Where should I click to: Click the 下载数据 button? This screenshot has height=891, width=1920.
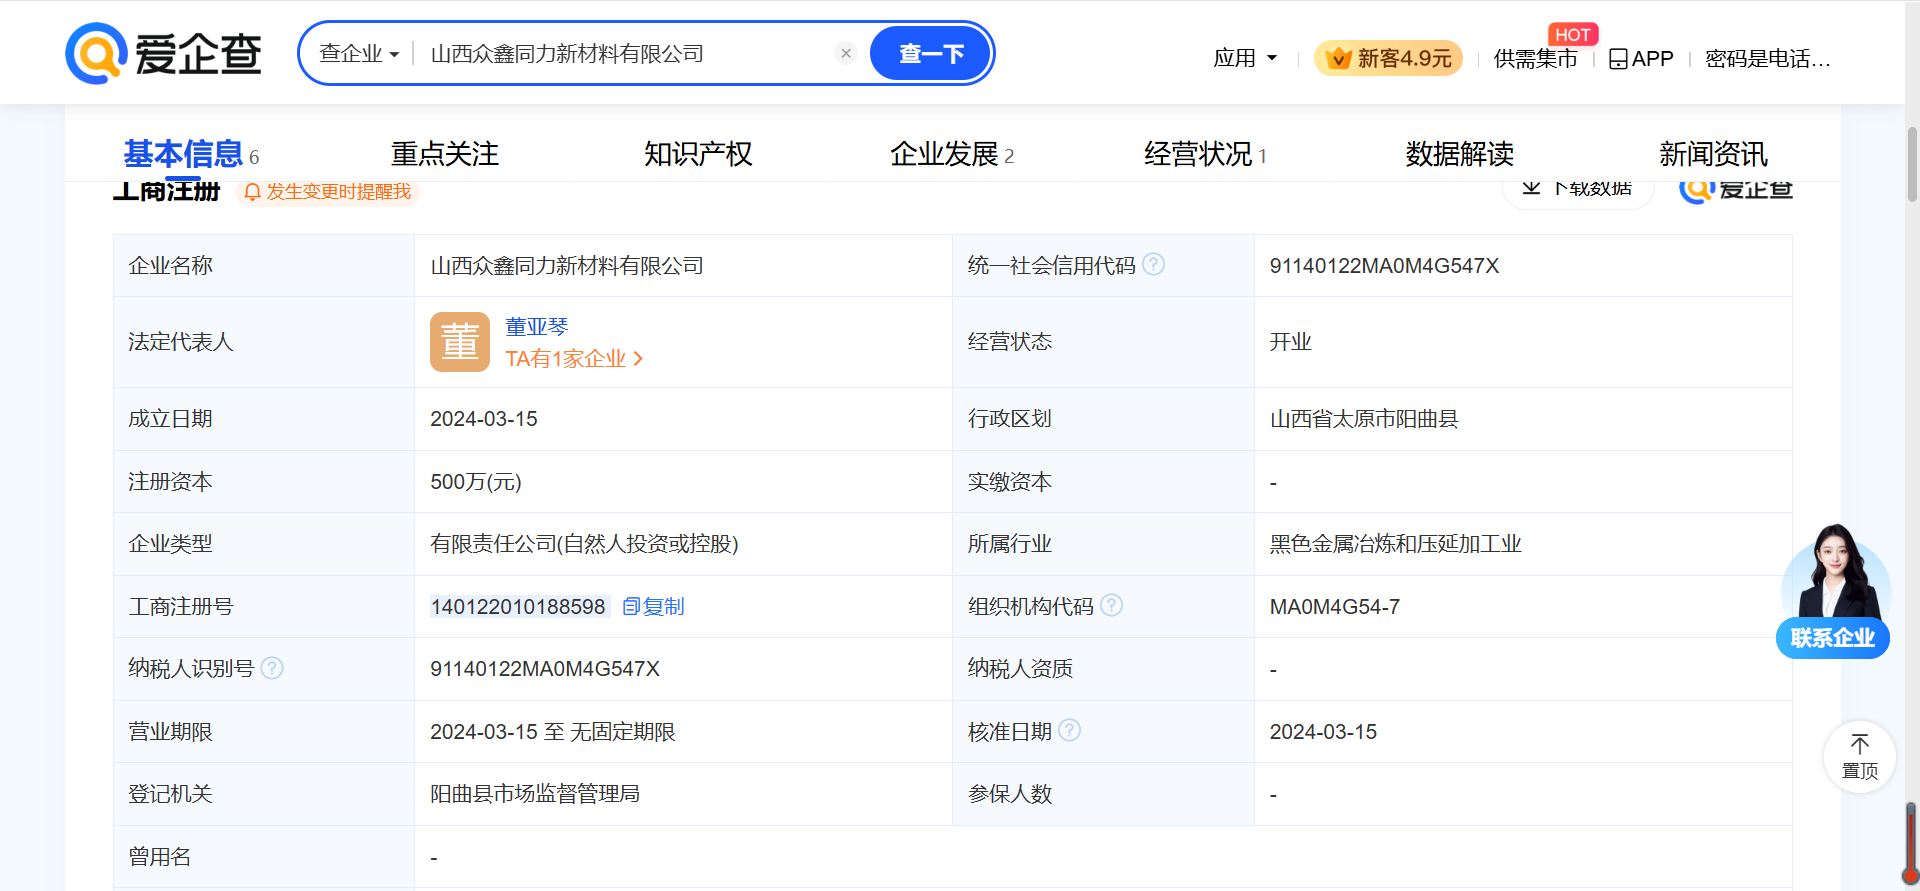1578,189
